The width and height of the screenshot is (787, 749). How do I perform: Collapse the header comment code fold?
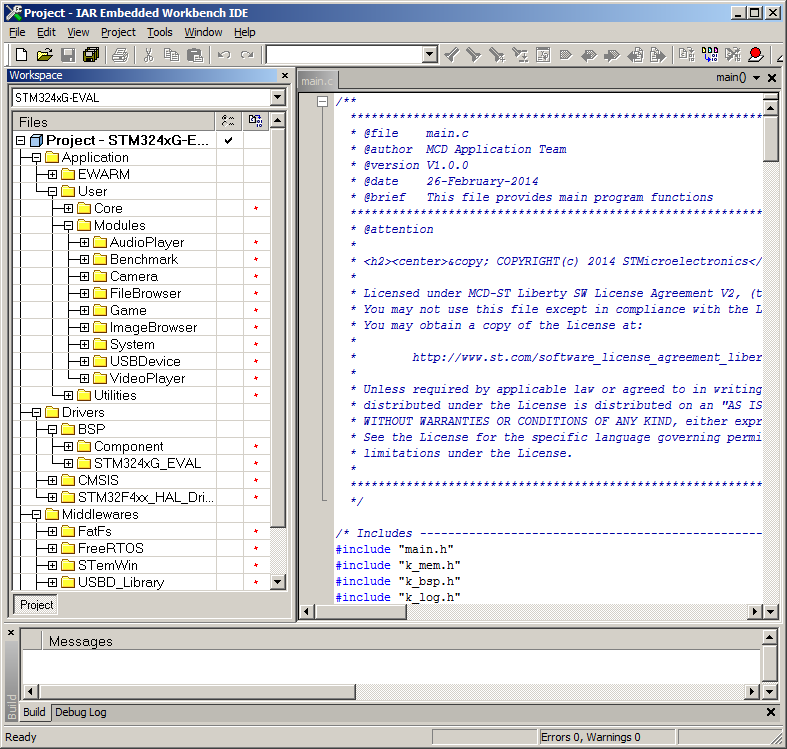click(322, 102)
